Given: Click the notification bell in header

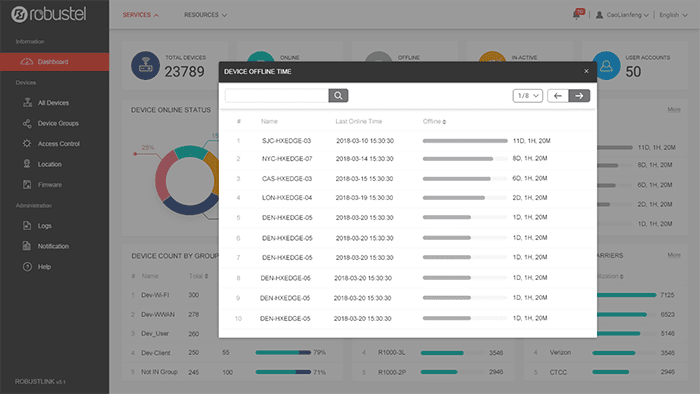Looking at the screenshot, I should (577, 14).
